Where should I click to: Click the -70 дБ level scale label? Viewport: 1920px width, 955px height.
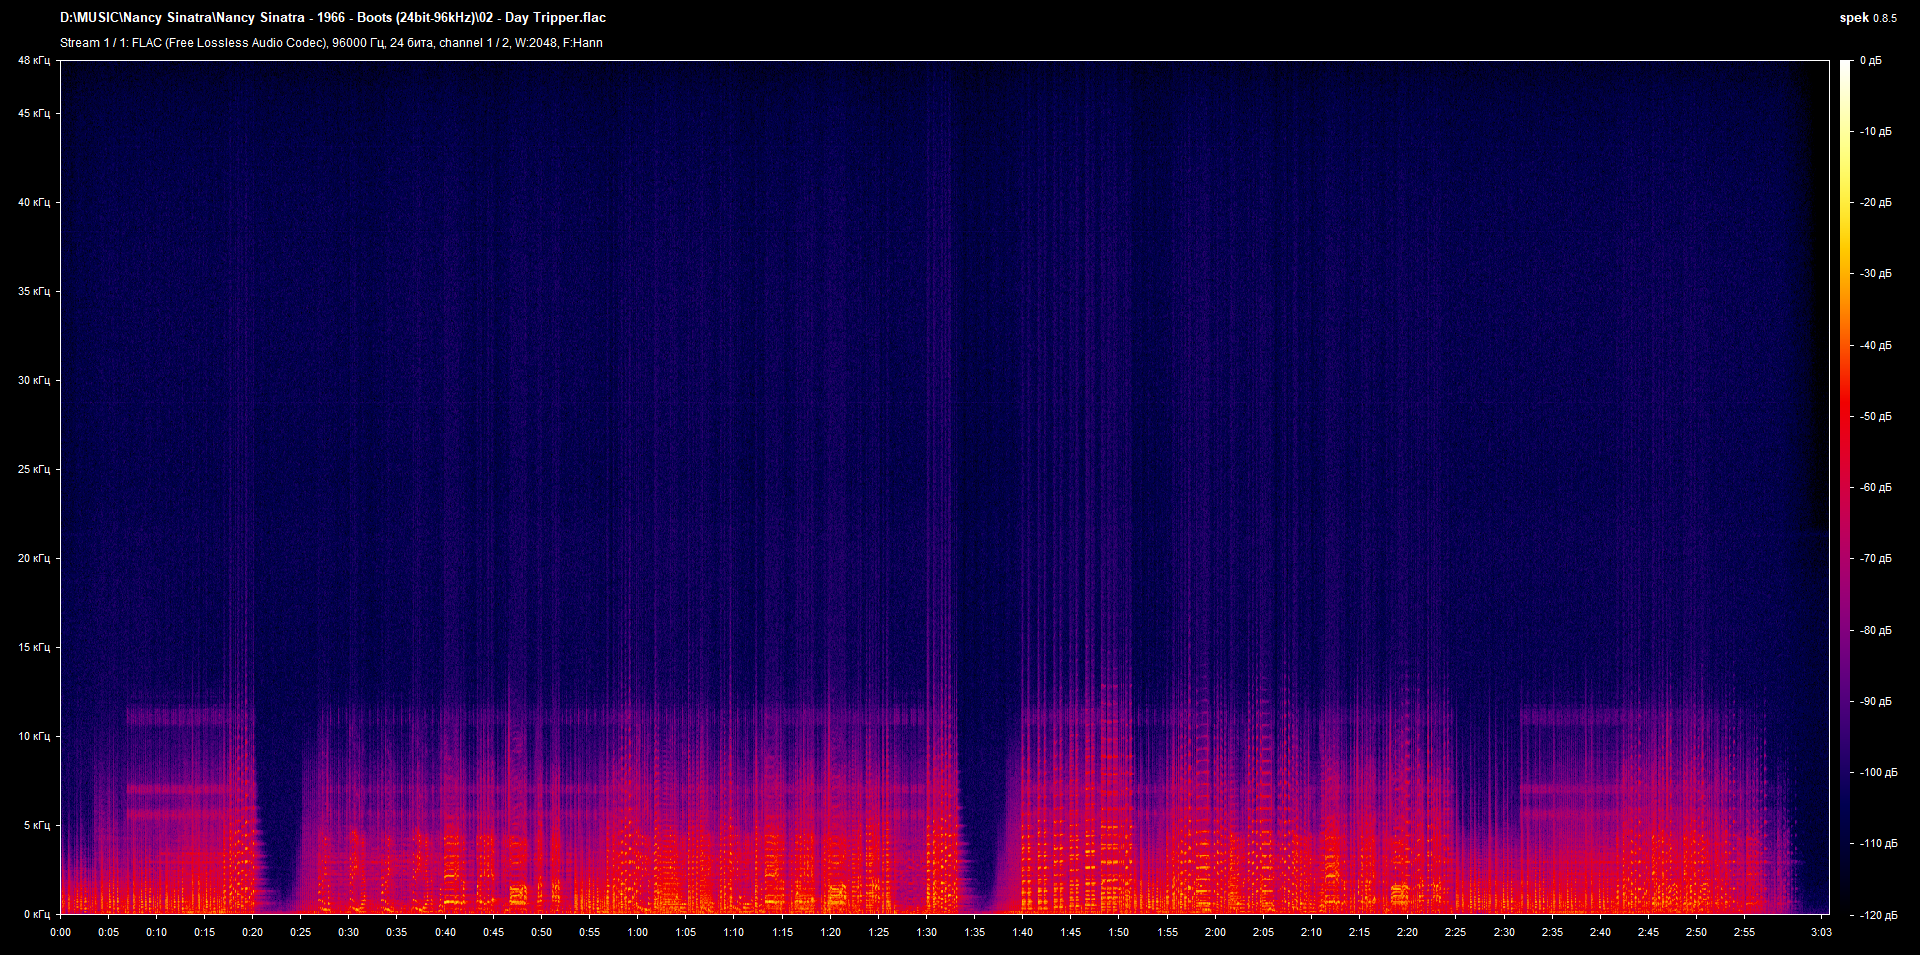coord(1875,559)
